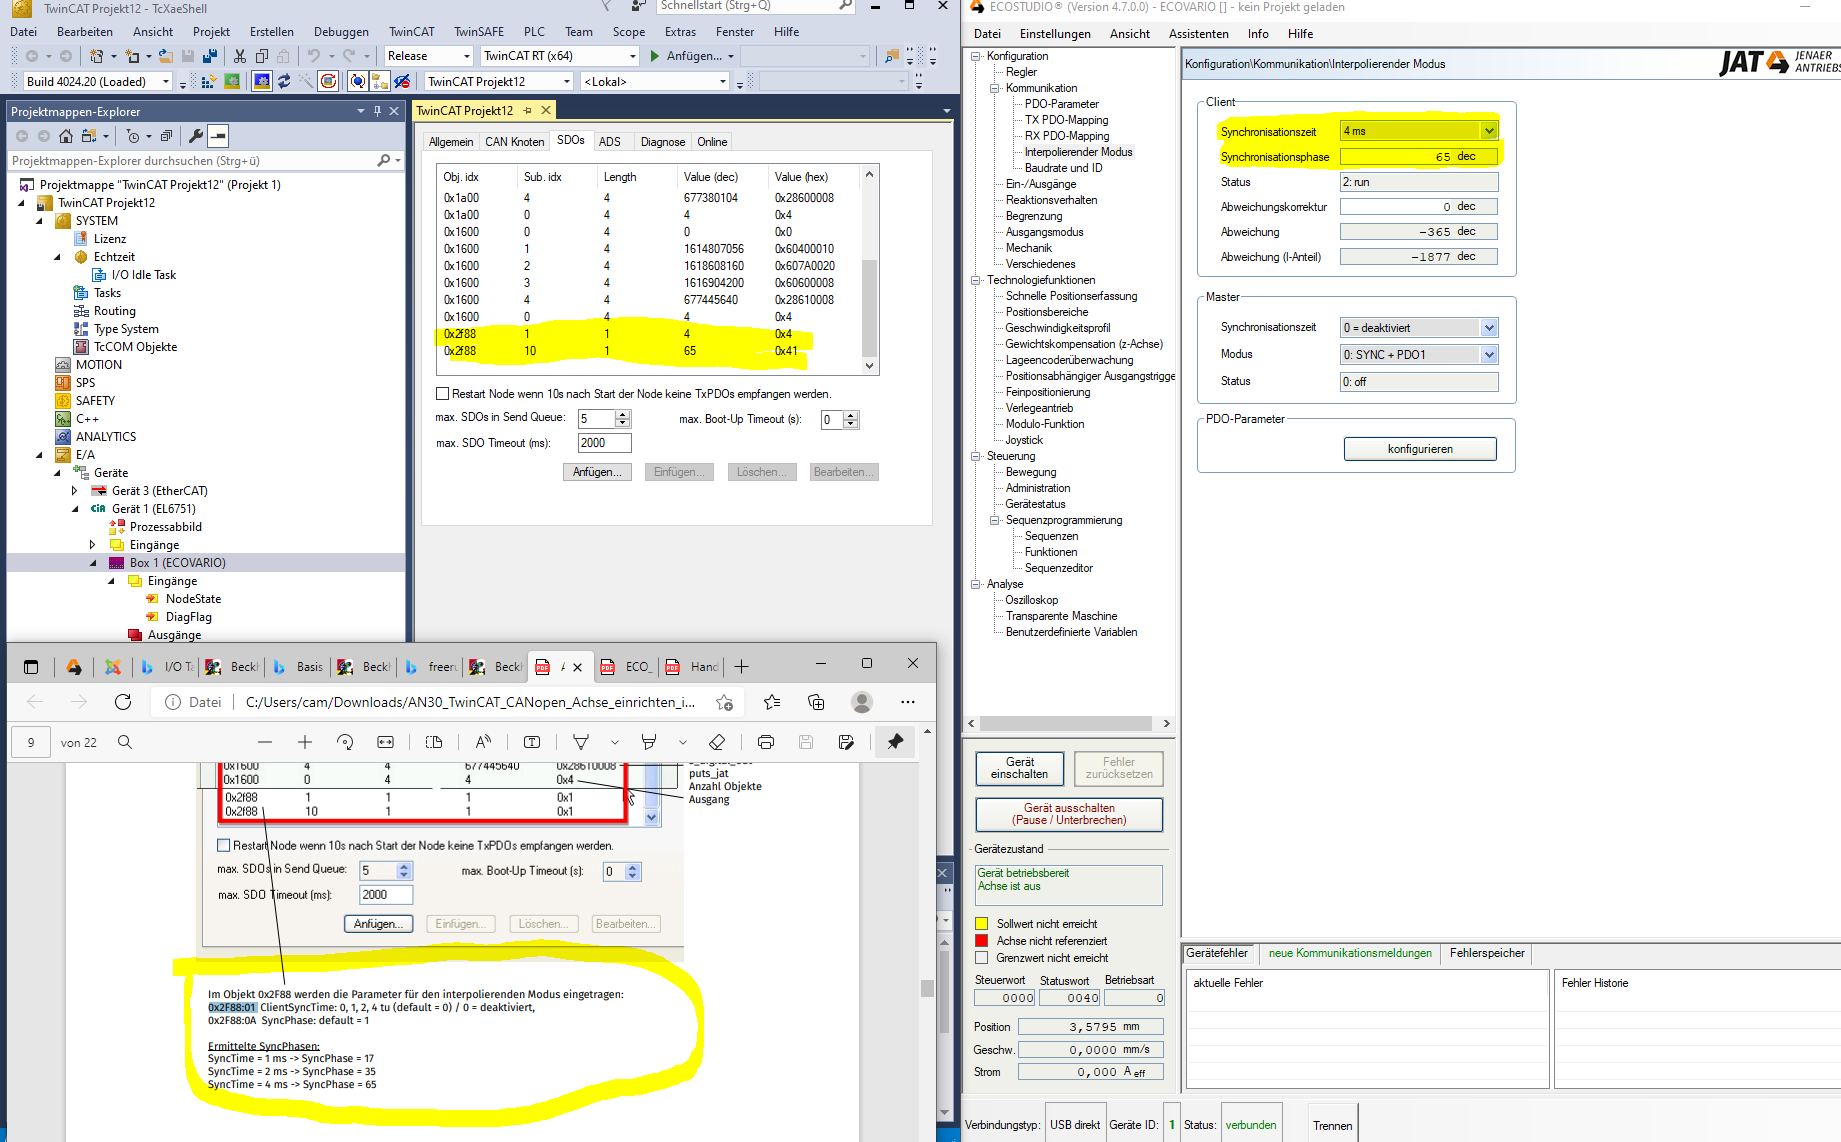This screenshot has height=1142, width=1841.
Task: Click Synchronisationsphase value field
Action: click(1419, 156)
